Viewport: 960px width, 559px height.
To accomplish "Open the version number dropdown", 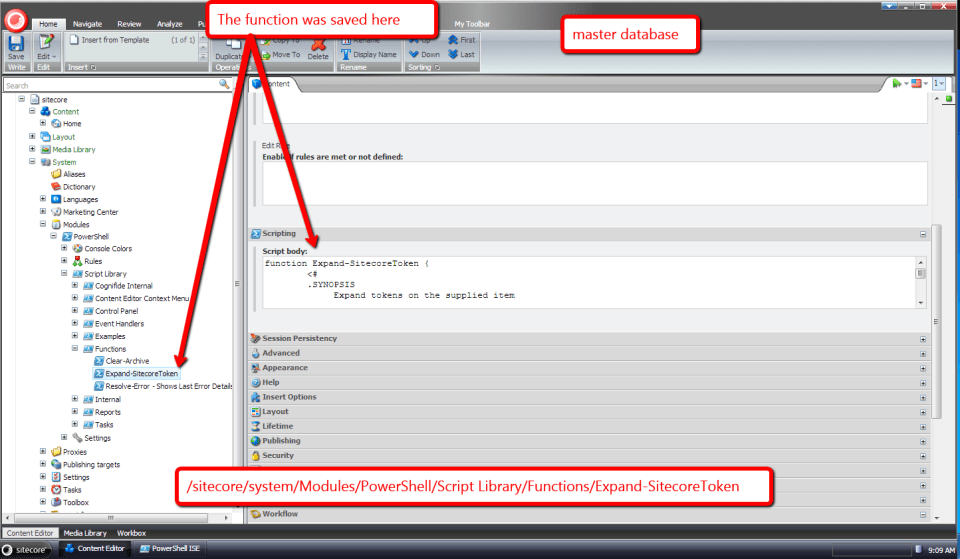I will 939,84.
